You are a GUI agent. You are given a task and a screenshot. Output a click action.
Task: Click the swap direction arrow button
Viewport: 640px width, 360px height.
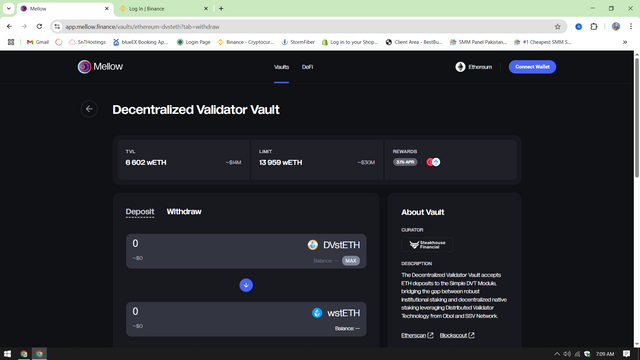click(246, 285)
